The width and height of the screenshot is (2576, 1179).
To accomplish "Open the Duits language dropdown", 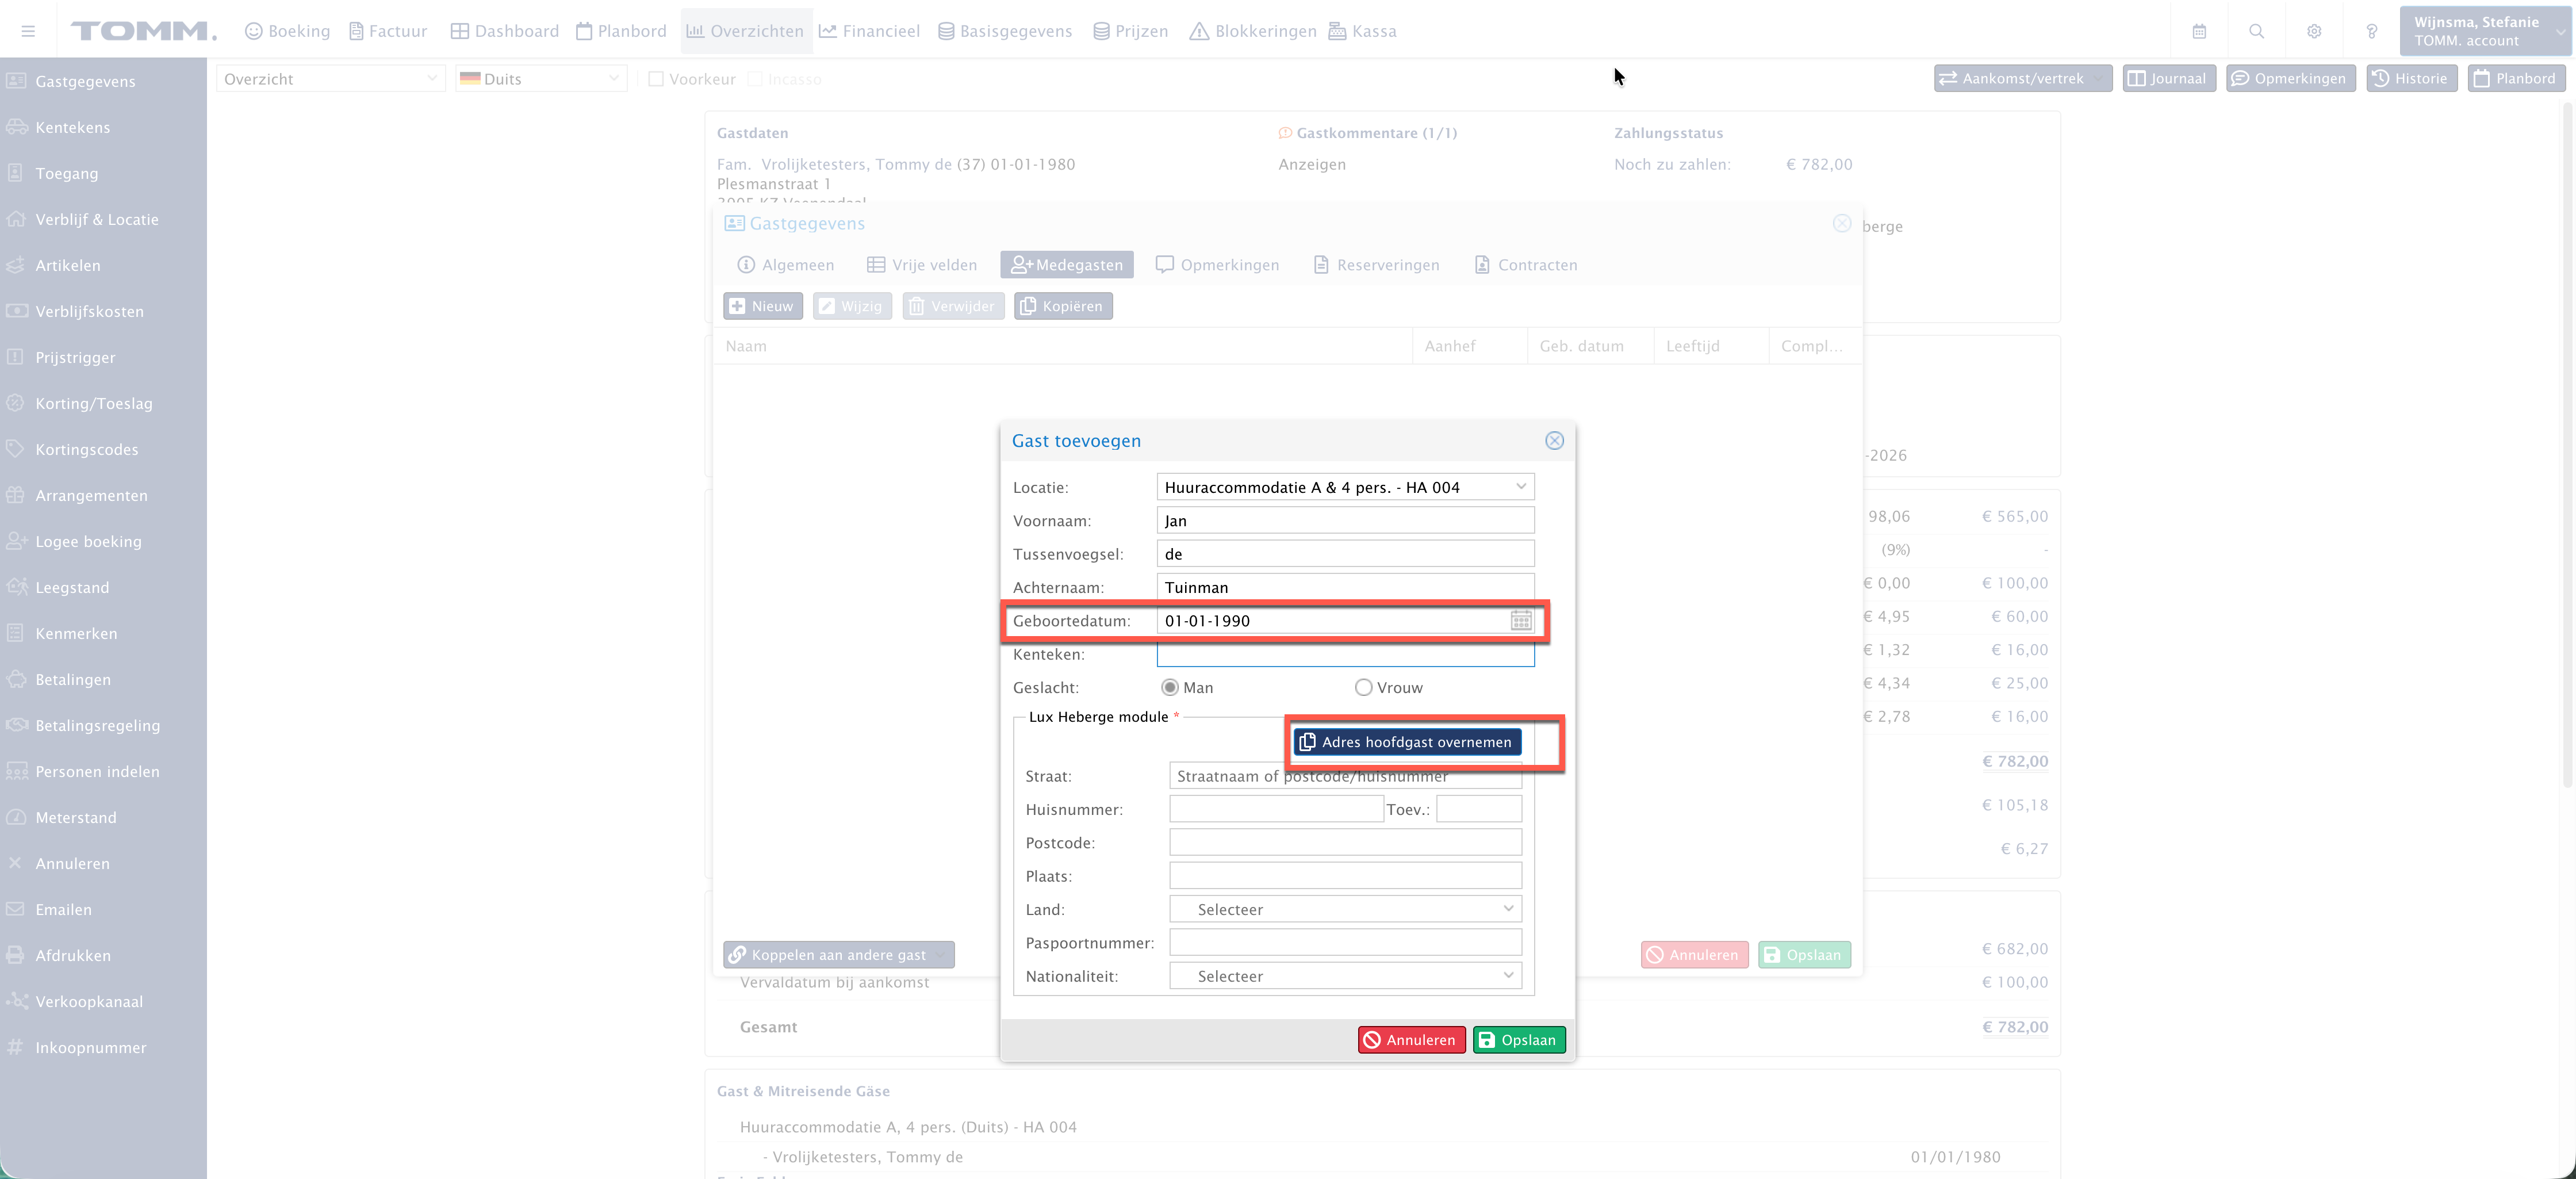I will point(541,79).
